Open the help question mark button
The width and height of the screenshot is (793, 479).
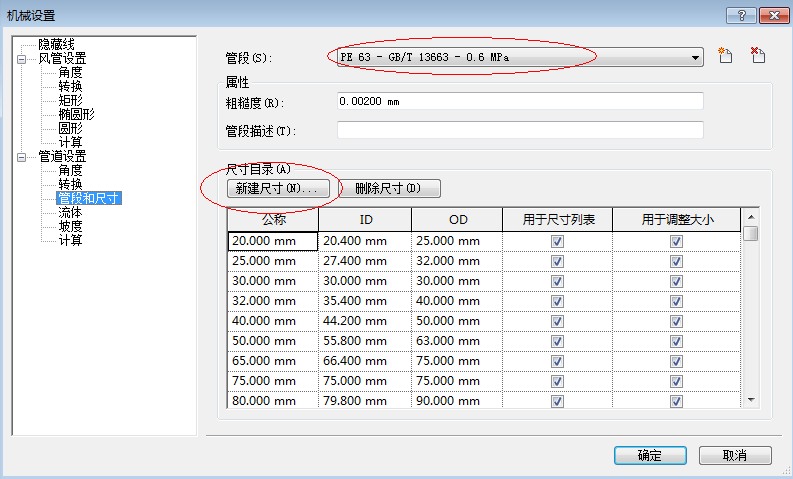741,16
